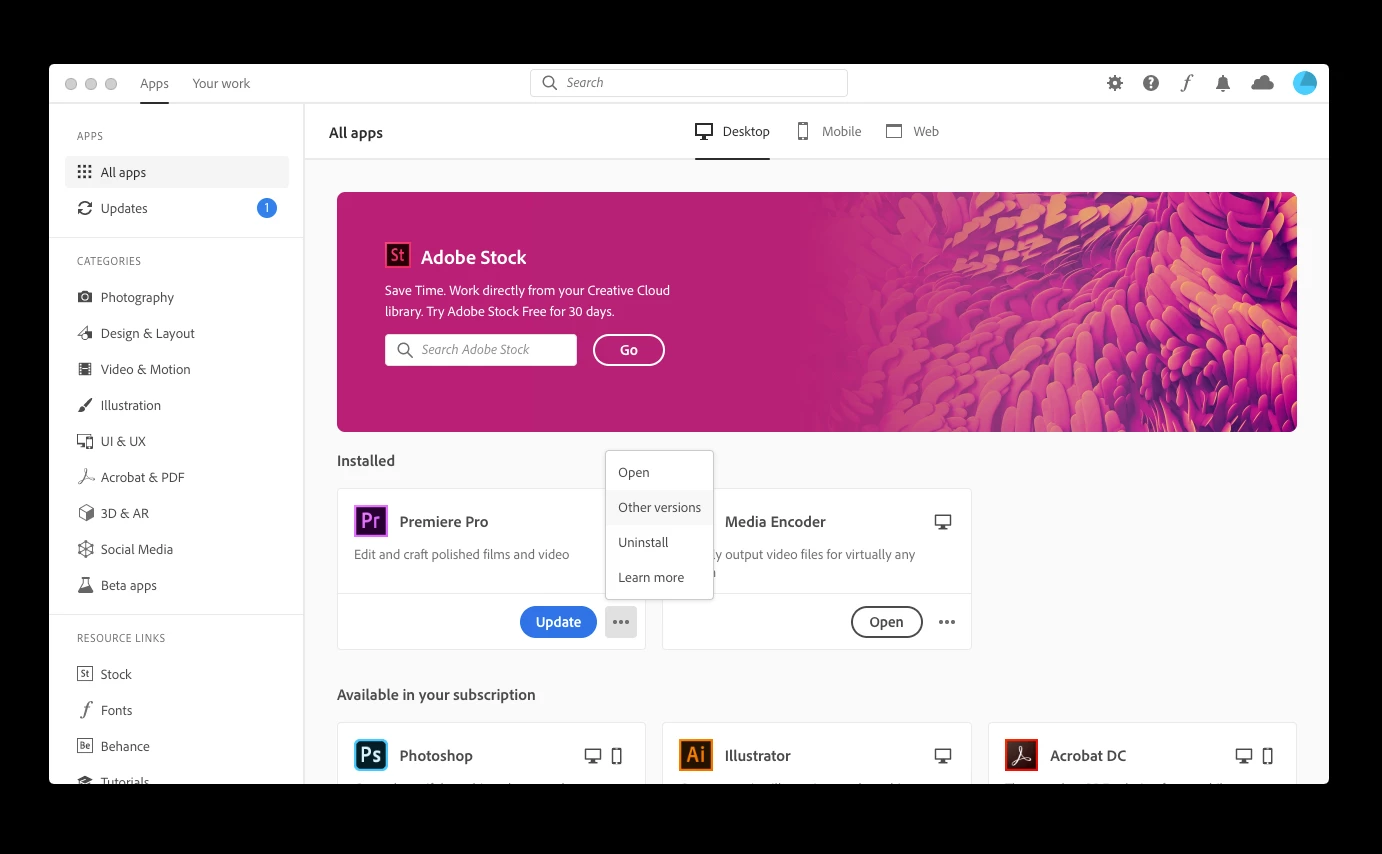Switch to the Mobile tab
This screenshot has height=854, width=1382.
(x=829, y=131)
